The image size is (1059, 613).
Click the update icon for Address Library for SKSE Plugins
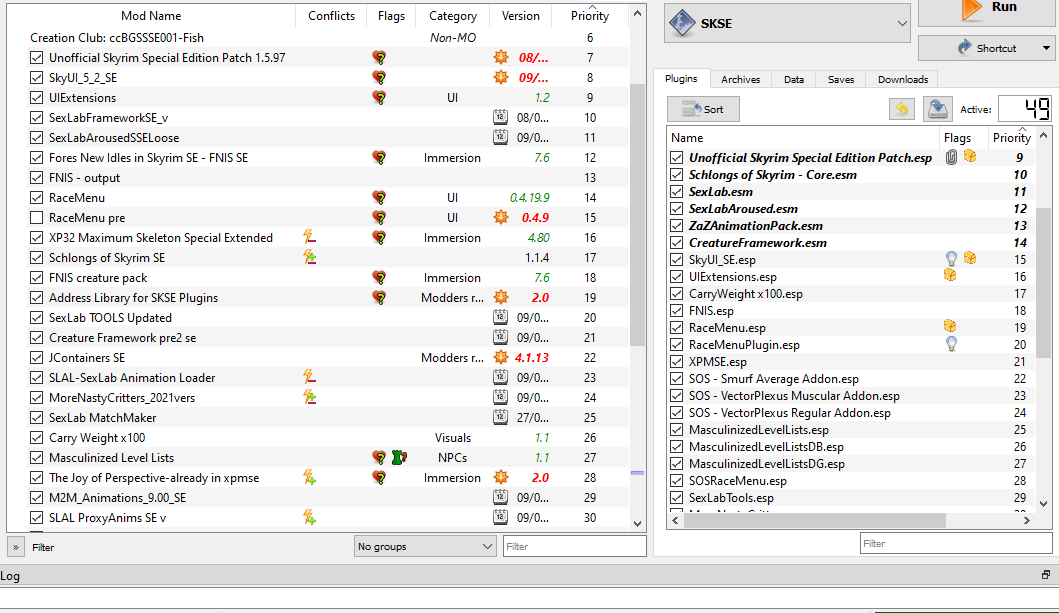click(x=500, y=297)
